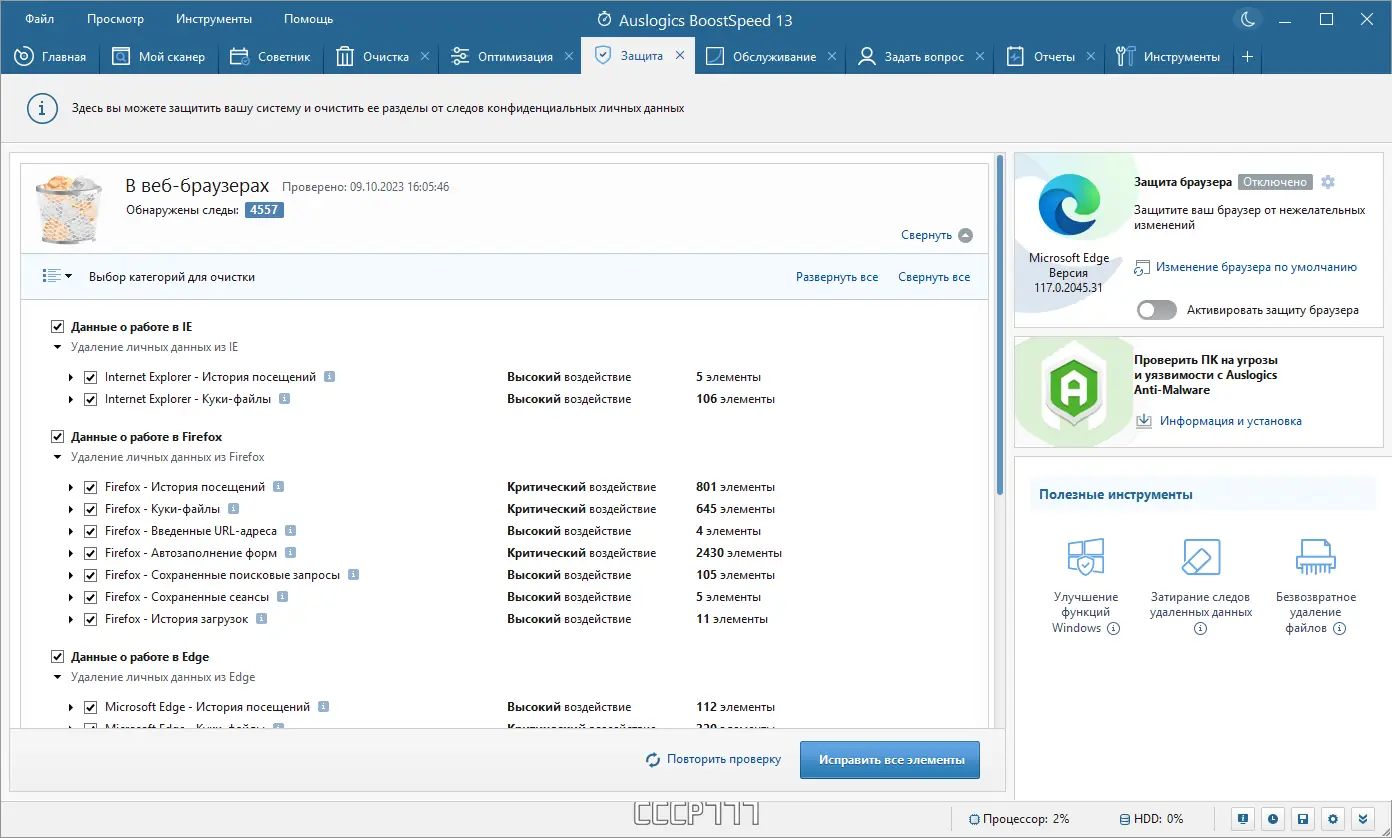Click the double-chevron icon in the status bar
1392x838 pixels.
point(1362,818)
